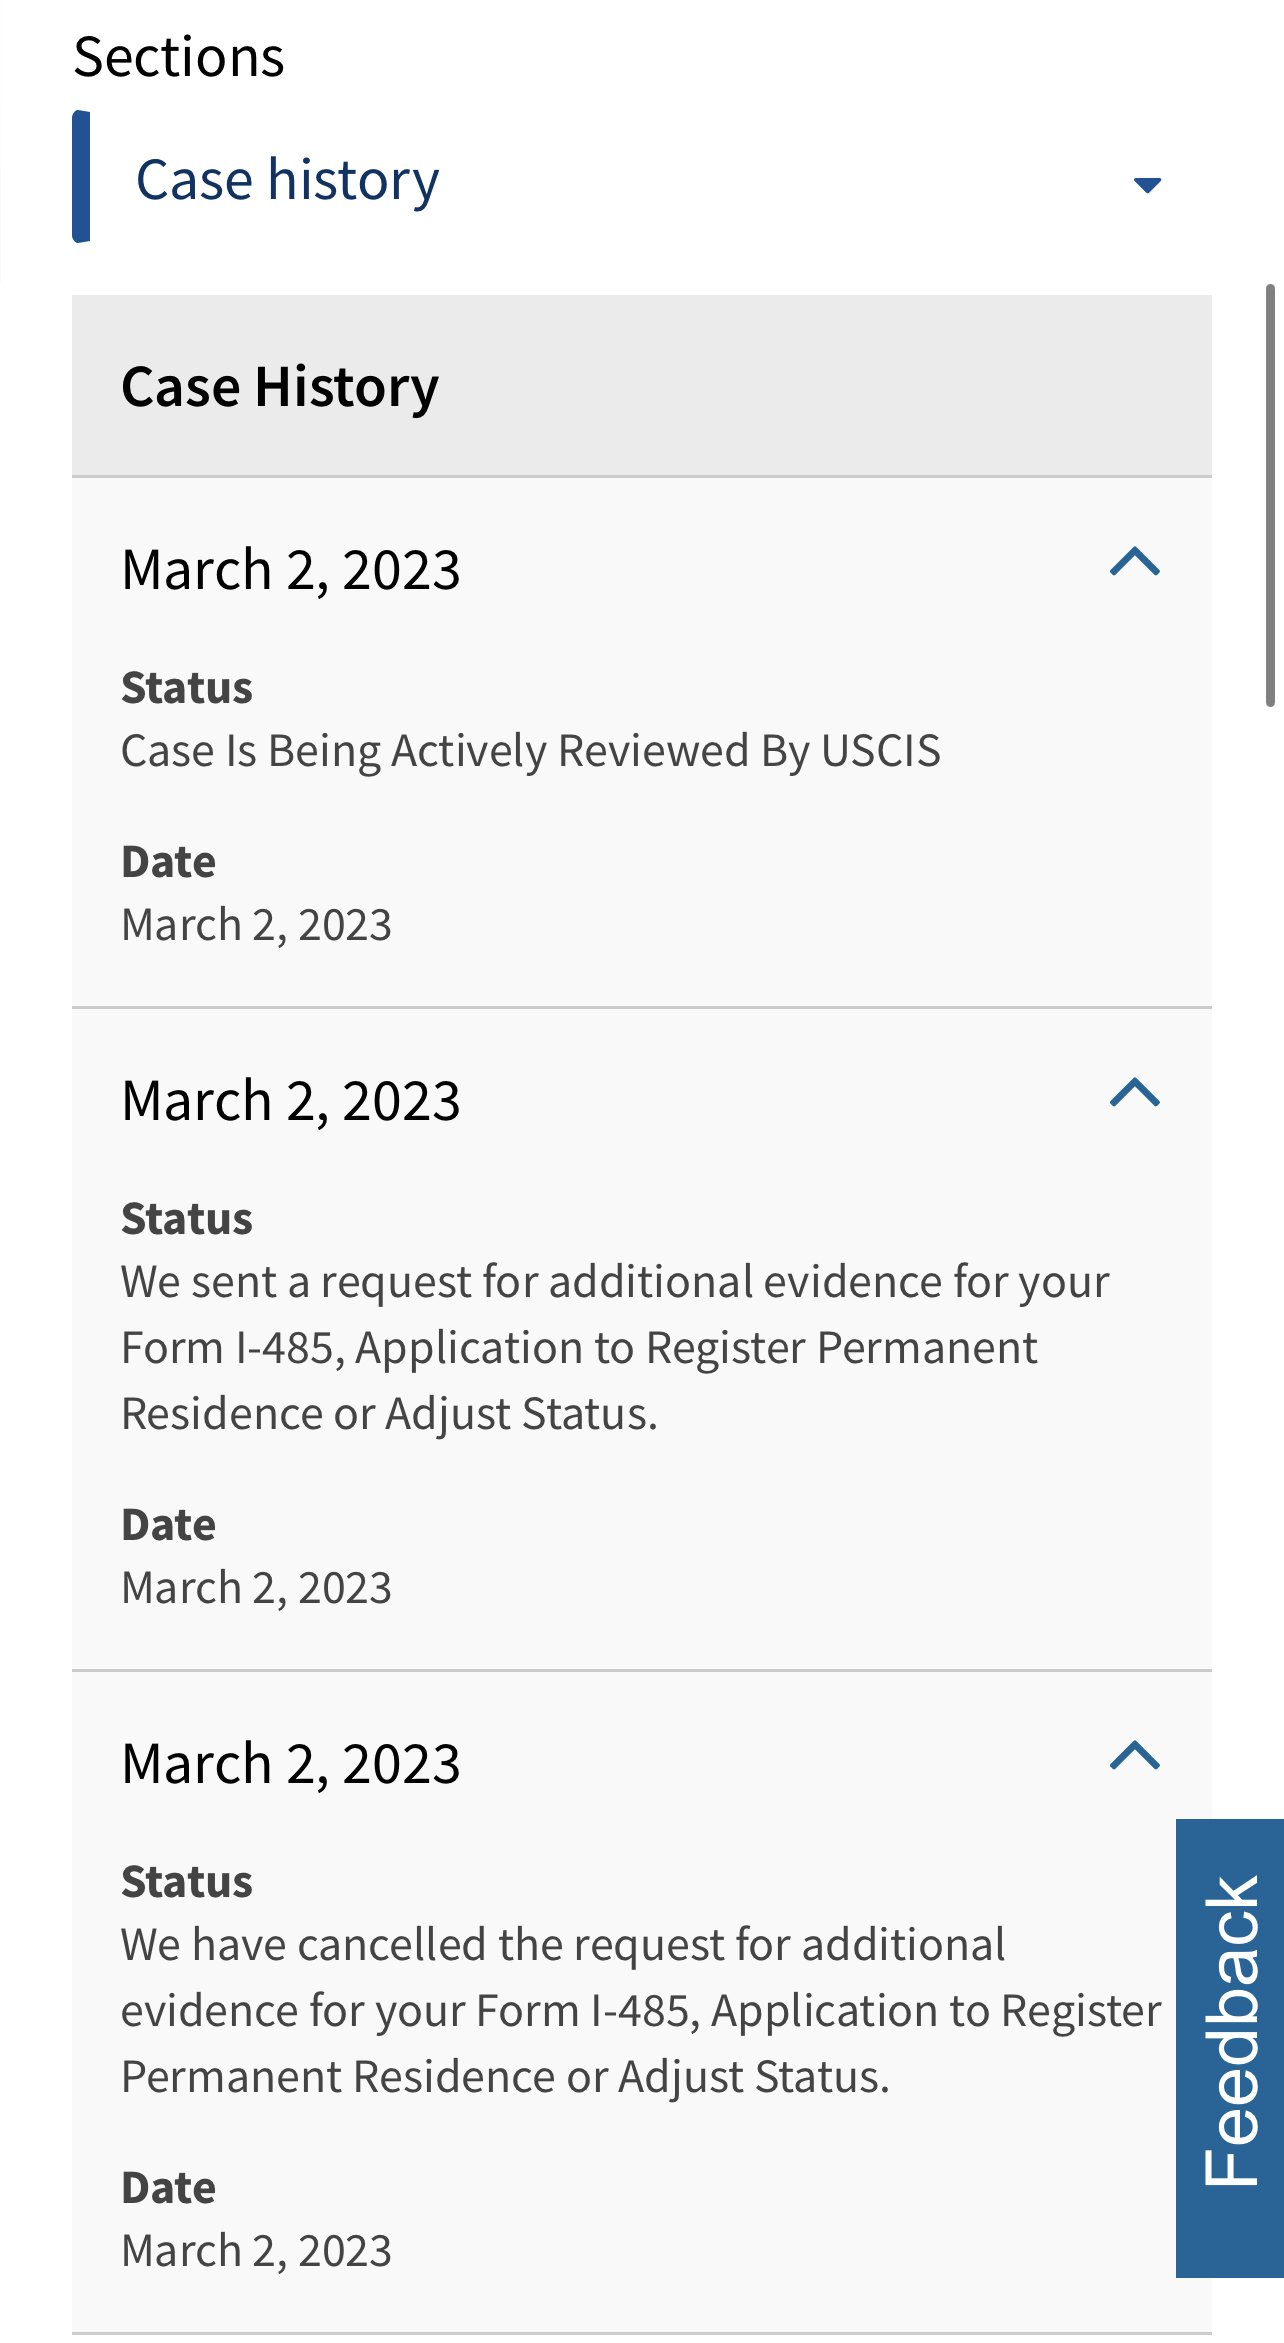Click the date value under the sent request status
Image resolution: width=1284 pixels, height=2343 pixels.
256,1588
